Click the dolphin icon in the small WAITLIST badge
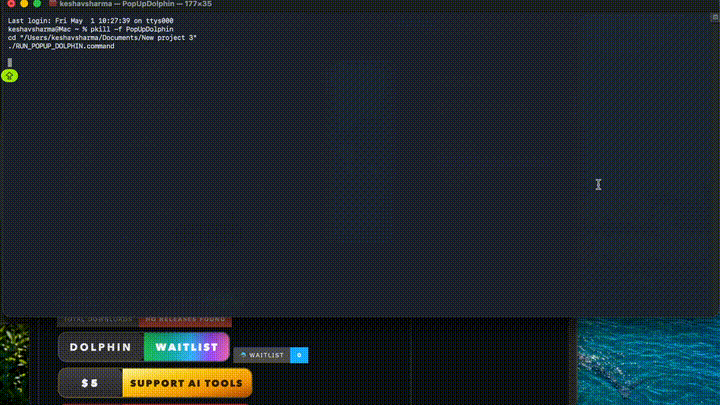The width and height of the screenshot is (720, 405). [x=243, y=355]
